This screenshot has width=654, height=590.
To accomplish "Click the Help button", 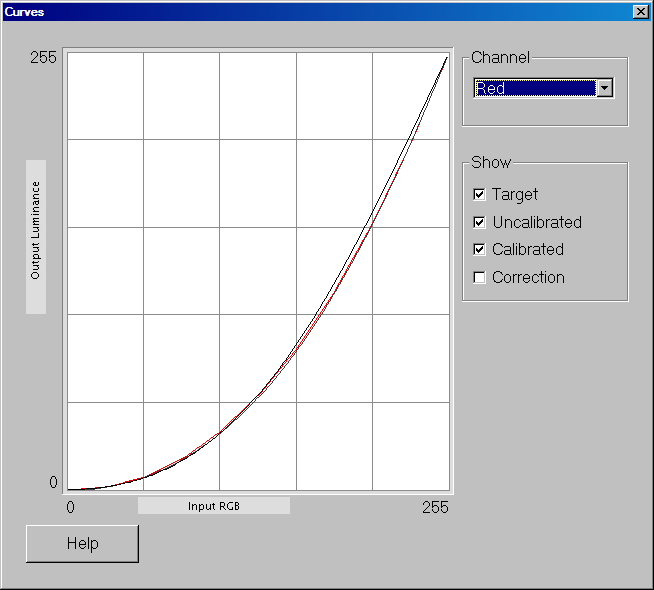I will pyautogui.click(x=82, y=544).
